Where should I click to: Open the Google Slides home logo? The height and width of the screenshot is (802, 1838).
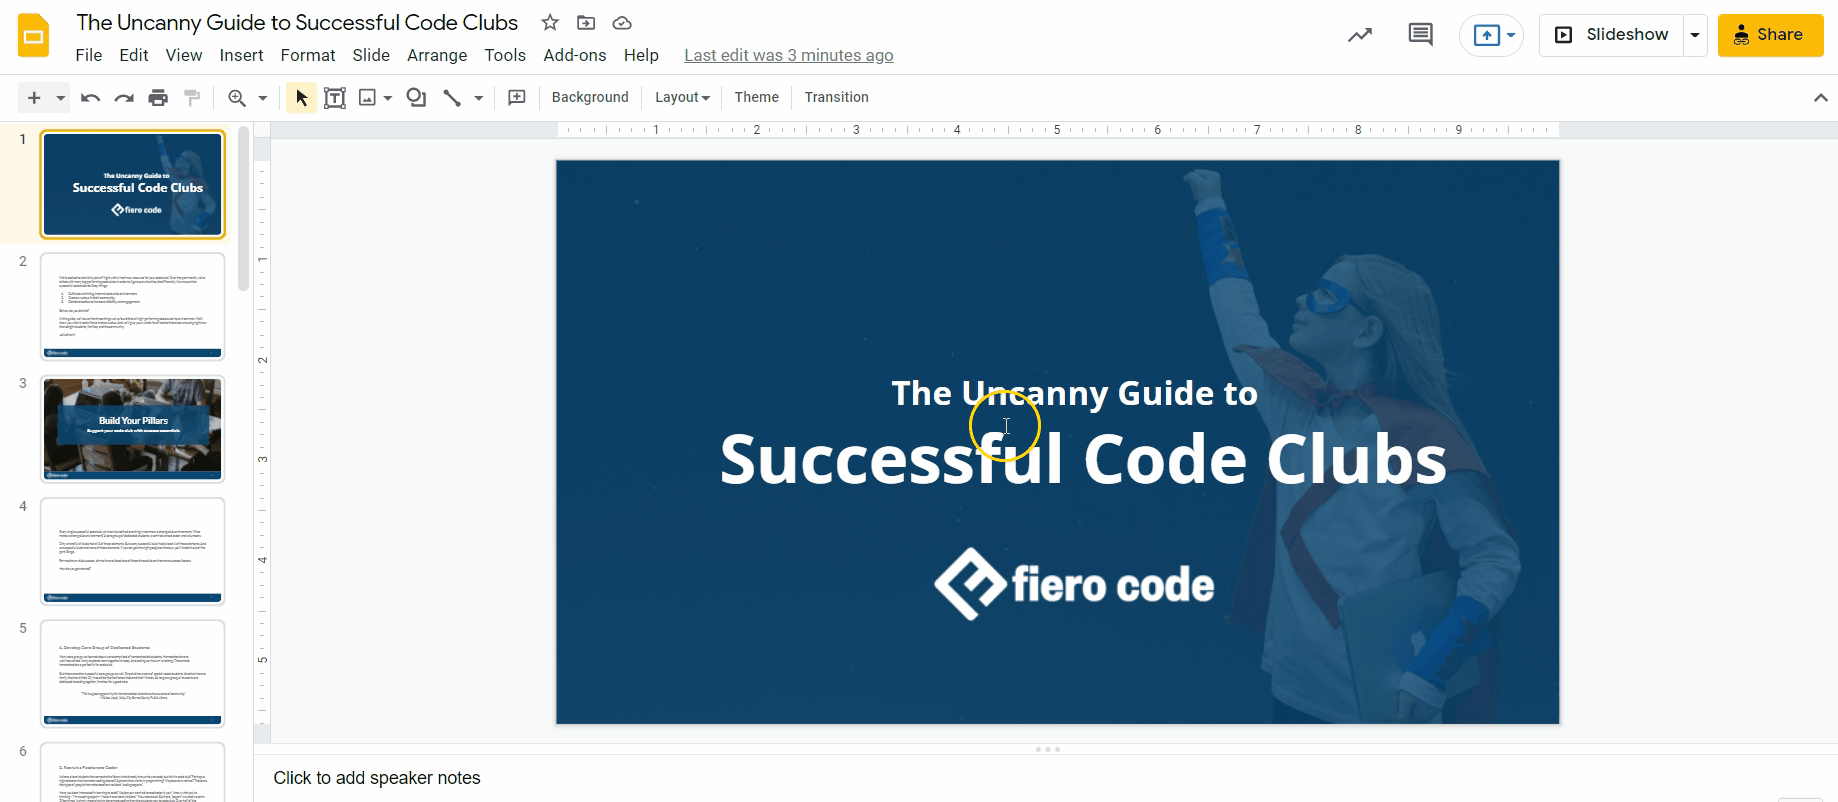tap(34, 35)
